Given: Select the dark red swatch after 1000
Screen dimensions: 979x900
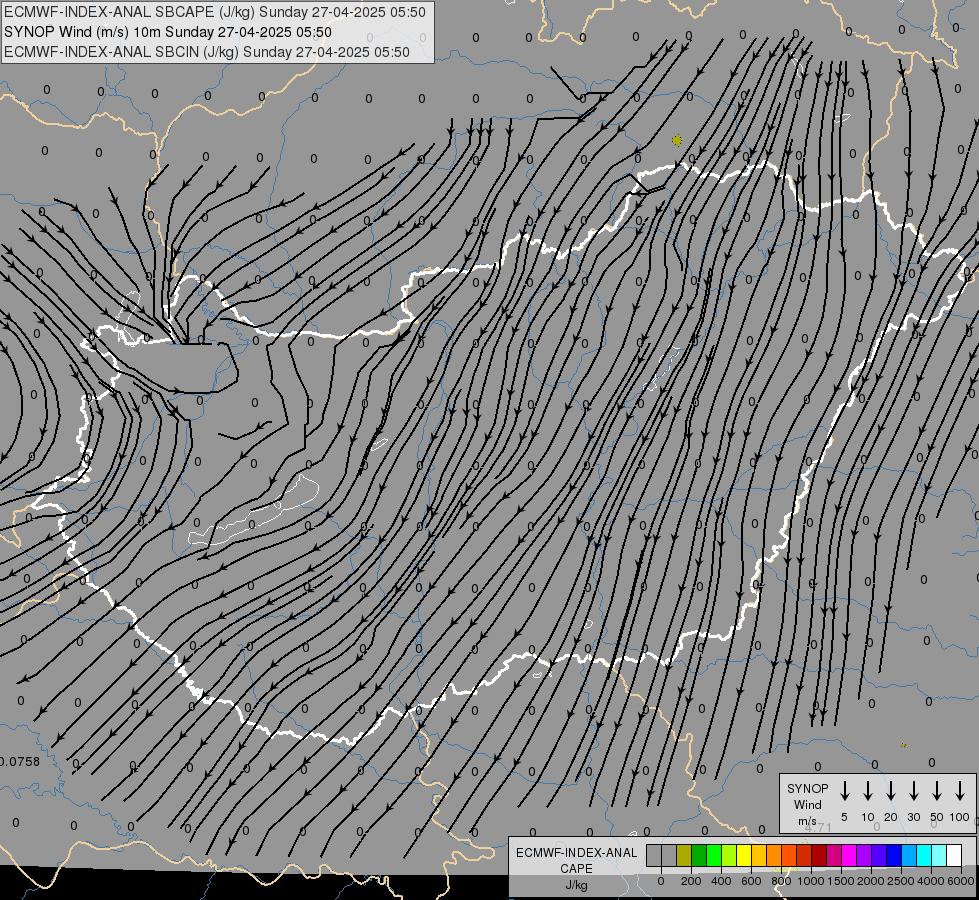Looking at the screenshot, I should tap(819, 855).
